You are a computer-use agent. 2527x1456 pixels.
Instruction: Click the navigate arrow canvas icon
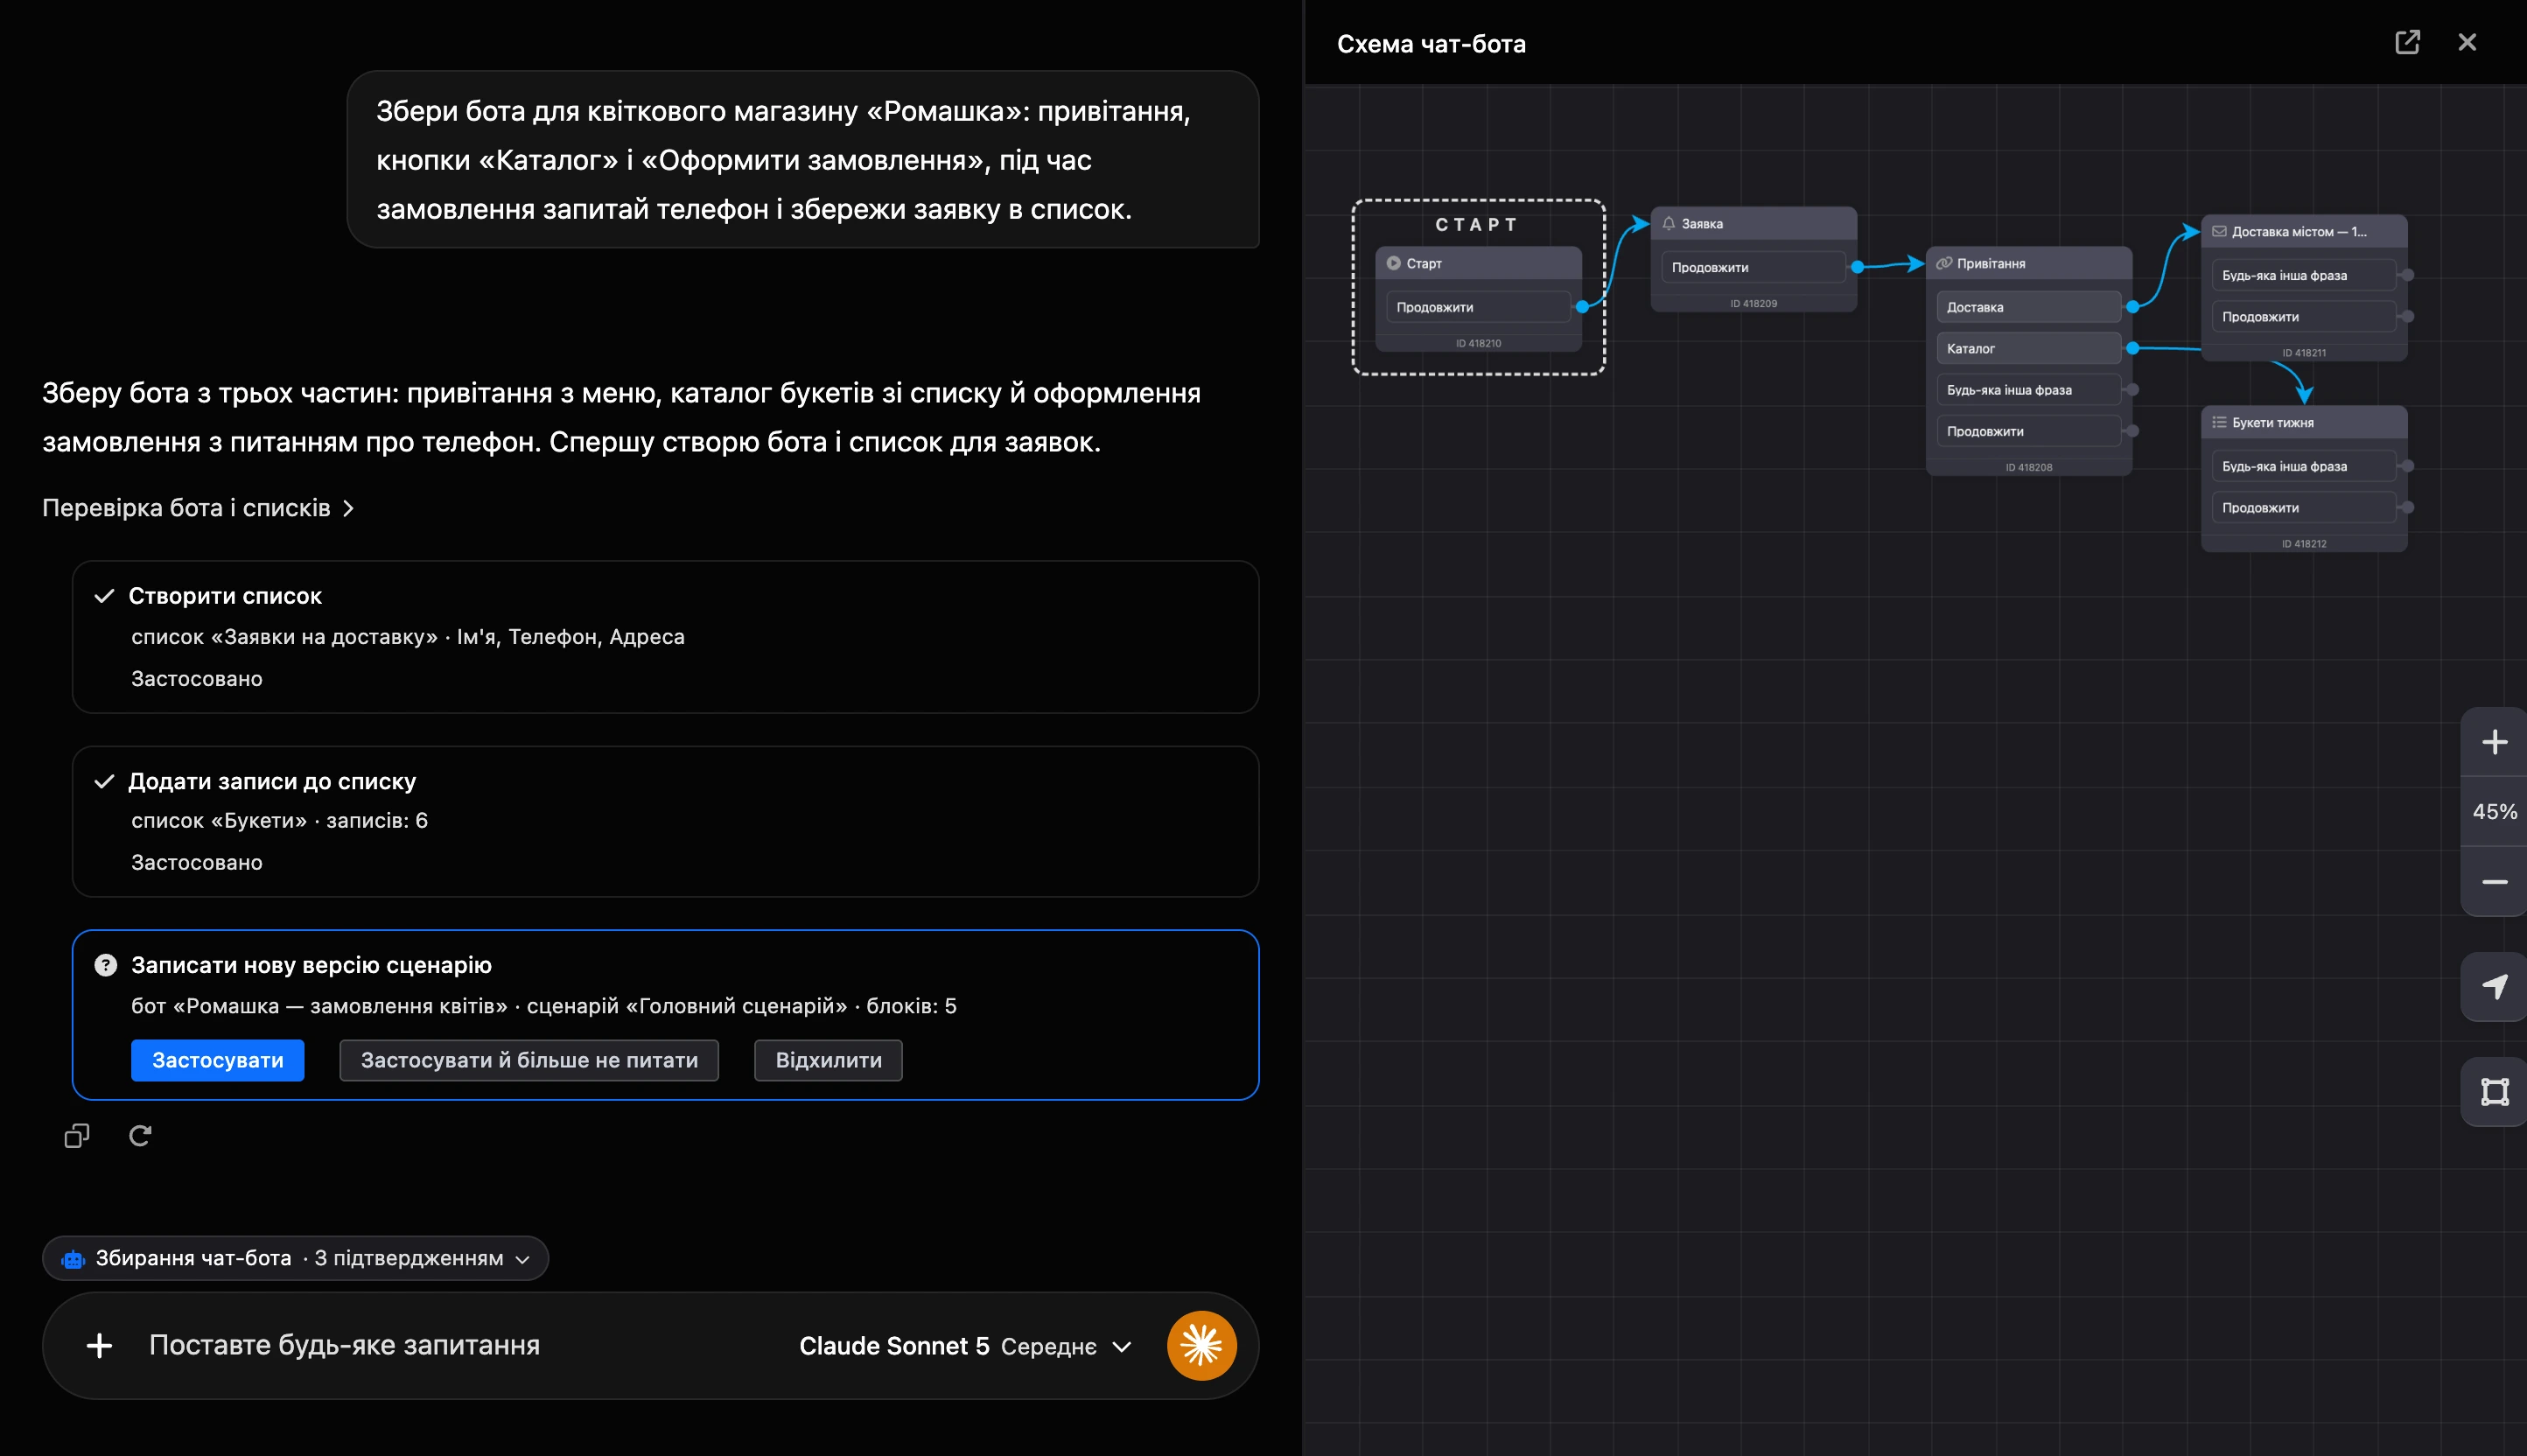pos(2494,987)
